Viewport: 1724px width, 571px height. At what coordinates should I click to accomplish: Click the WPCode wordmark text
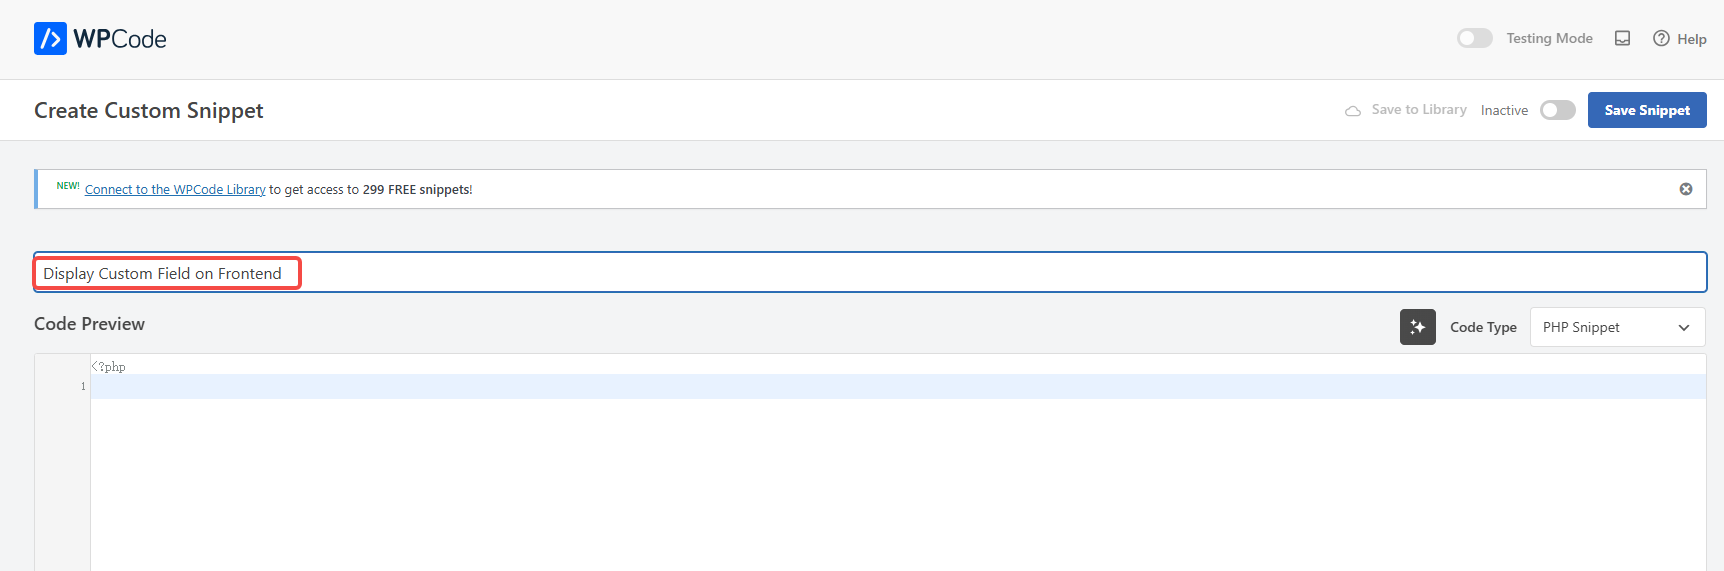[x=120, y=39]
